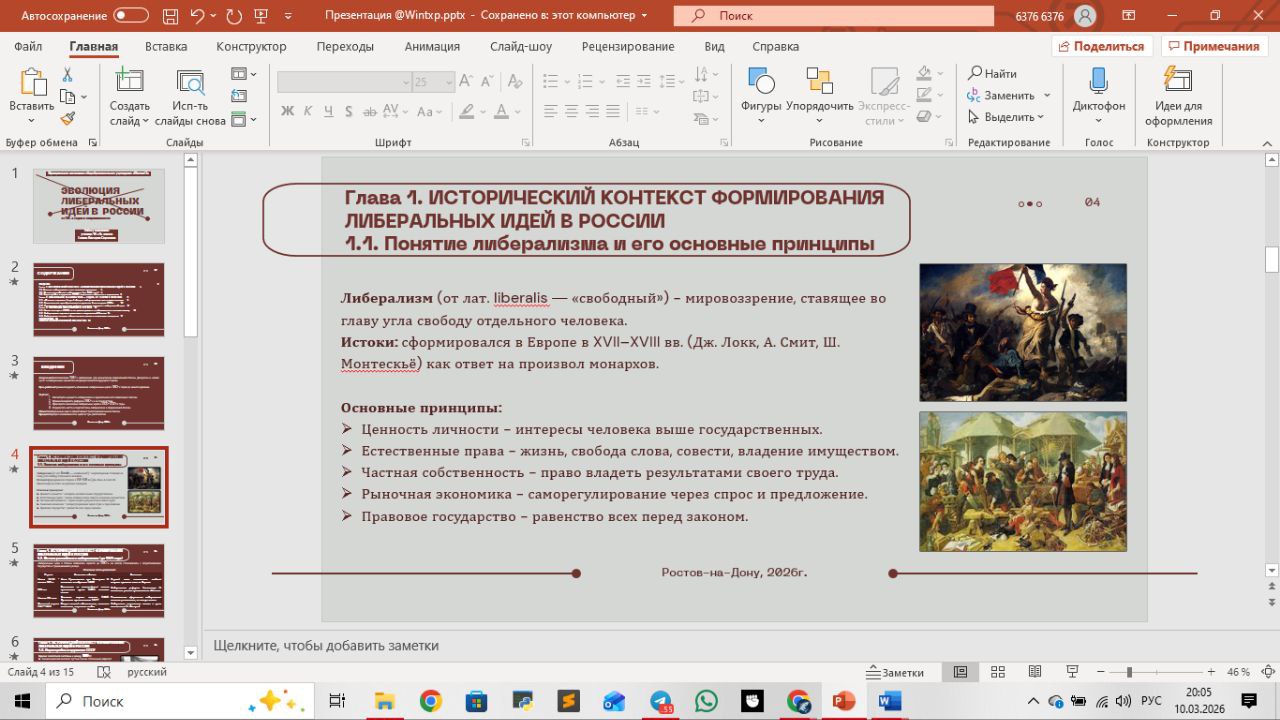This screenshot has width=1280, height=720.
Task: Switch to slide sorter view
Action: click(x=997, y=672)
